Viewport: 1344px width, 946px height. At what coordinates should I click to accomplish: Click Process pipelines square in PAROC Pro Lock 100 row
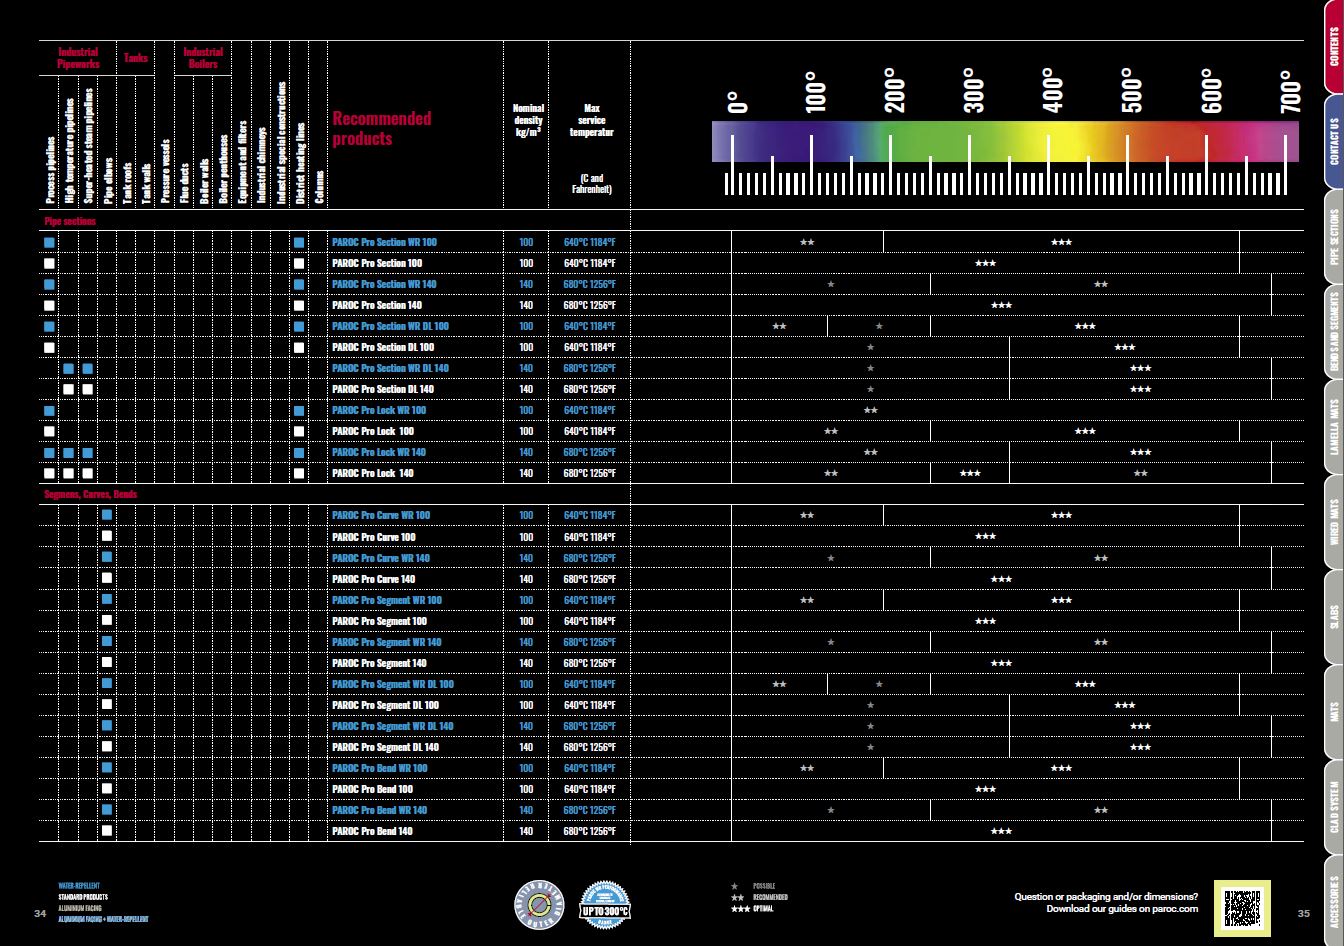point(49,431)
